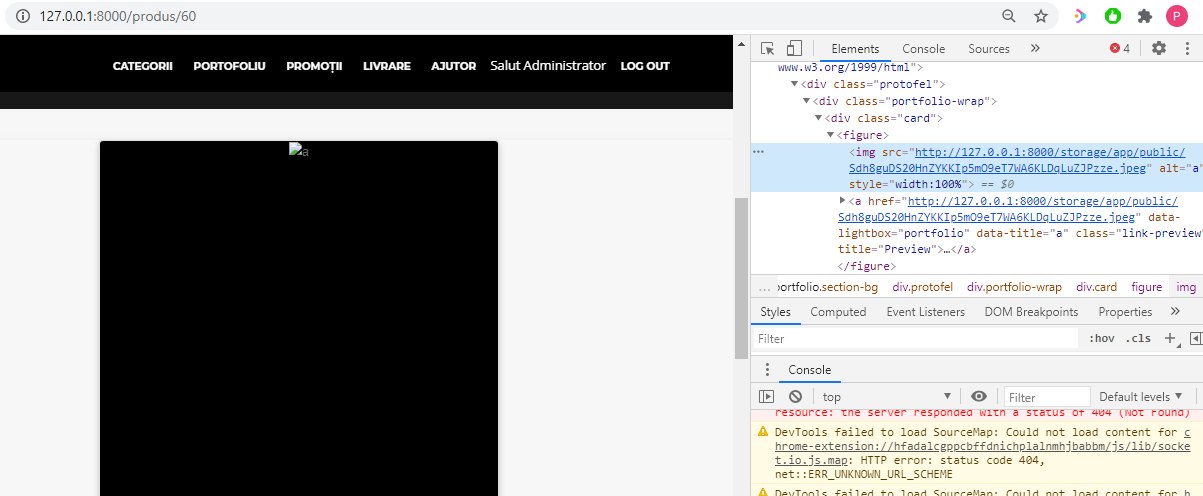Show more DevTools panels chevron
Image resolution: width=1203 pixels, height=496 pixels.
coord(1035,48)
